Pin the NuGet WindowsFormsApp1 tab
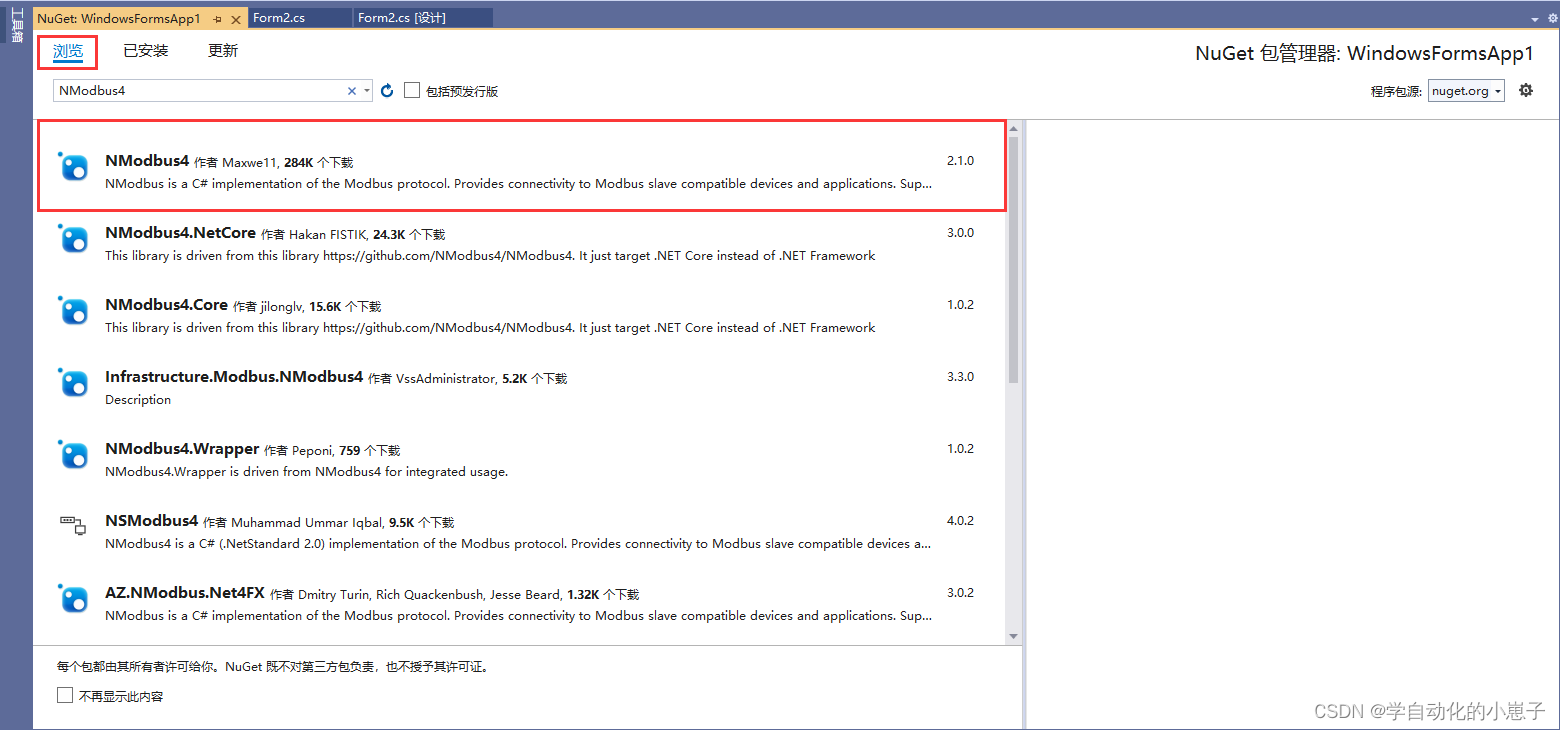The image size is (1560, 730). (x=218, y=19)
